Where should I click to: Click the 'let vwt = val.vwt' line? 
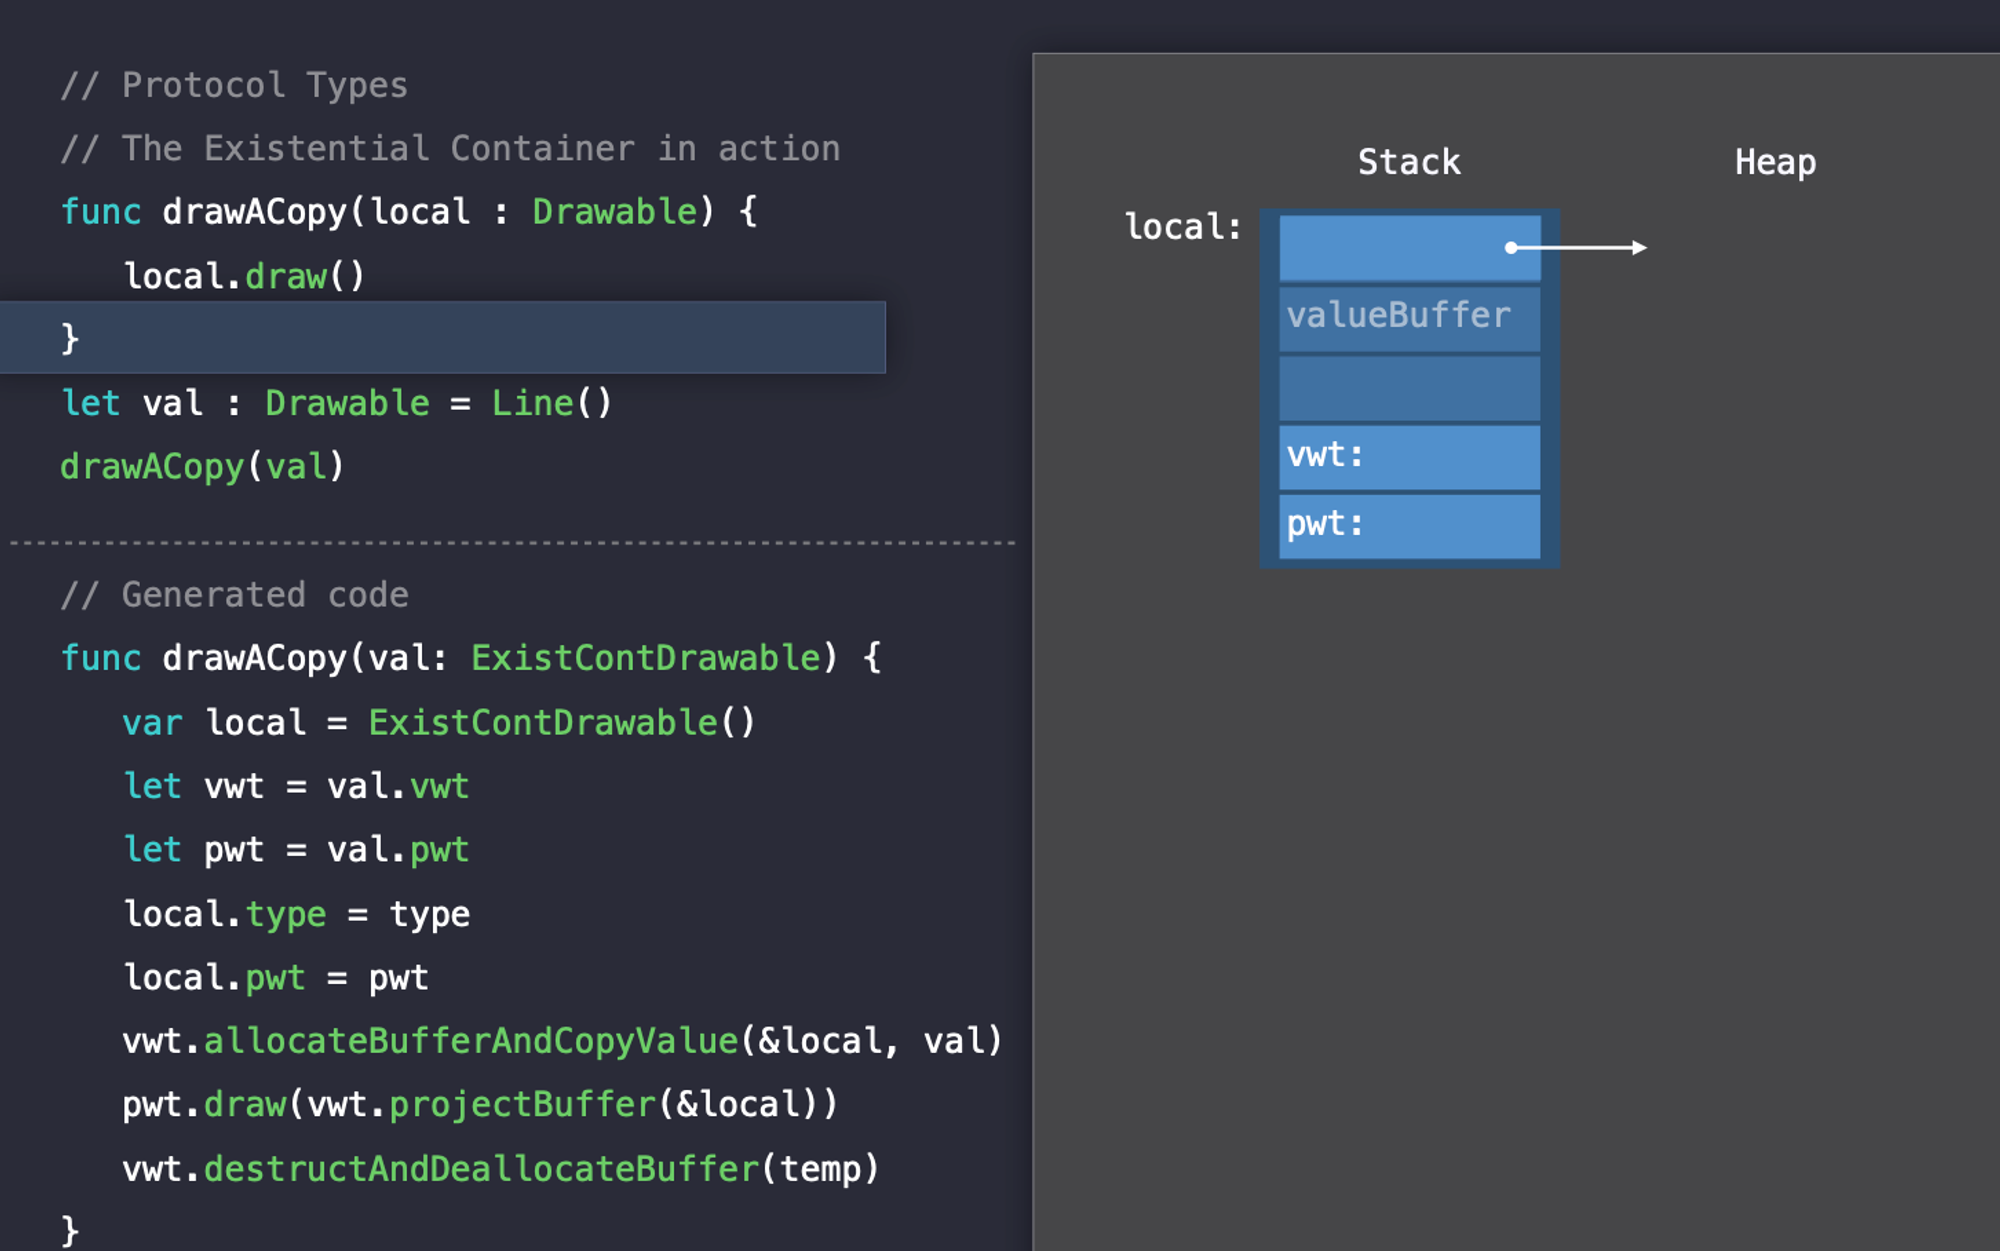click(296, 786)
